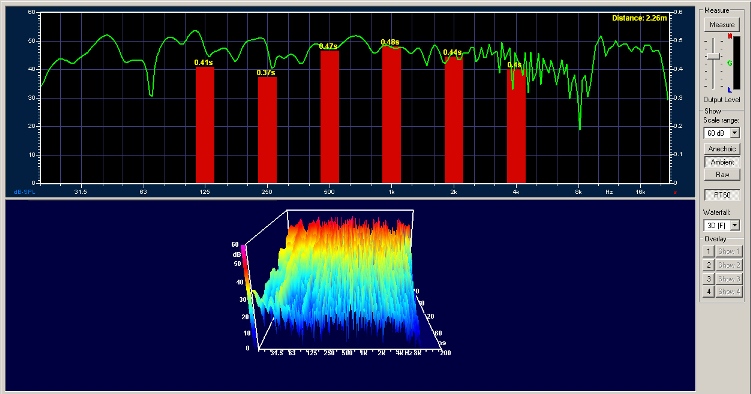Select the Ambient display mode
The image size is (751, 394).
[x=722, y=162]
